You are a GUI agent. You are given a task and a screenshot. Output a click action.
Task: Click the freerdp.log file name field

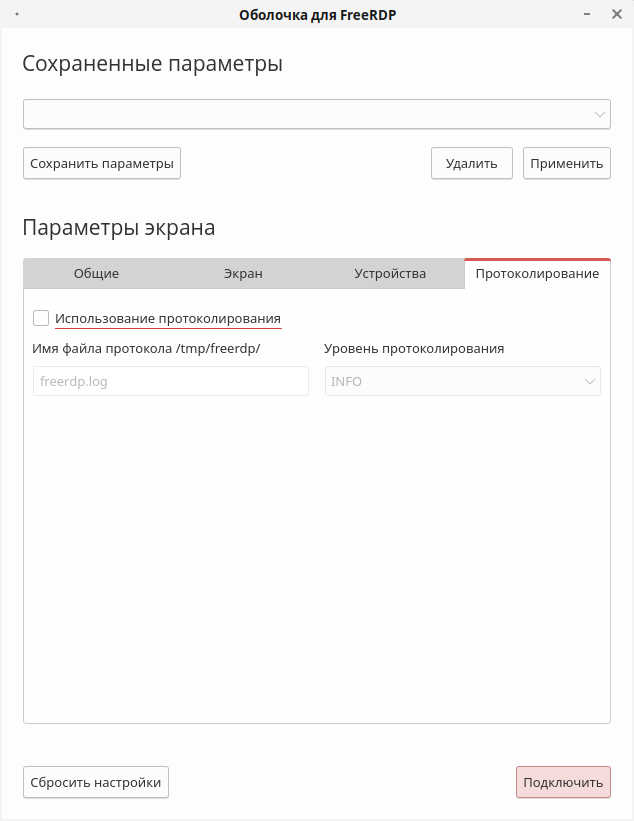click(171, 381)
